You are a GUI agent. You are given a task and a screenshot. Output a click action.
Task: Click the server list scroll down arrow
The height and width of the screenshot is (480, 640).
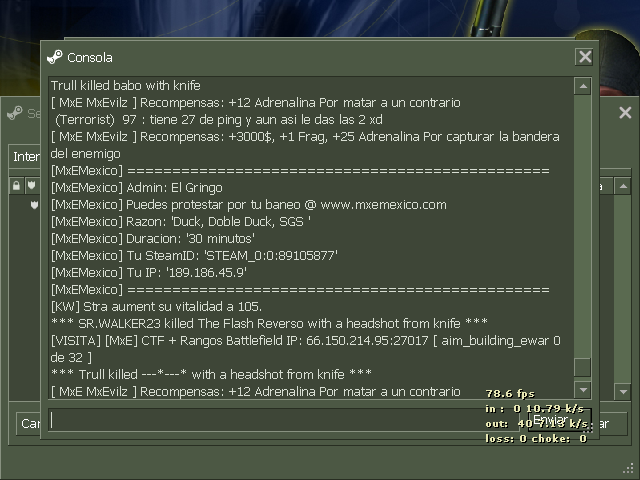pyautogui.click(x=623, y=392)
